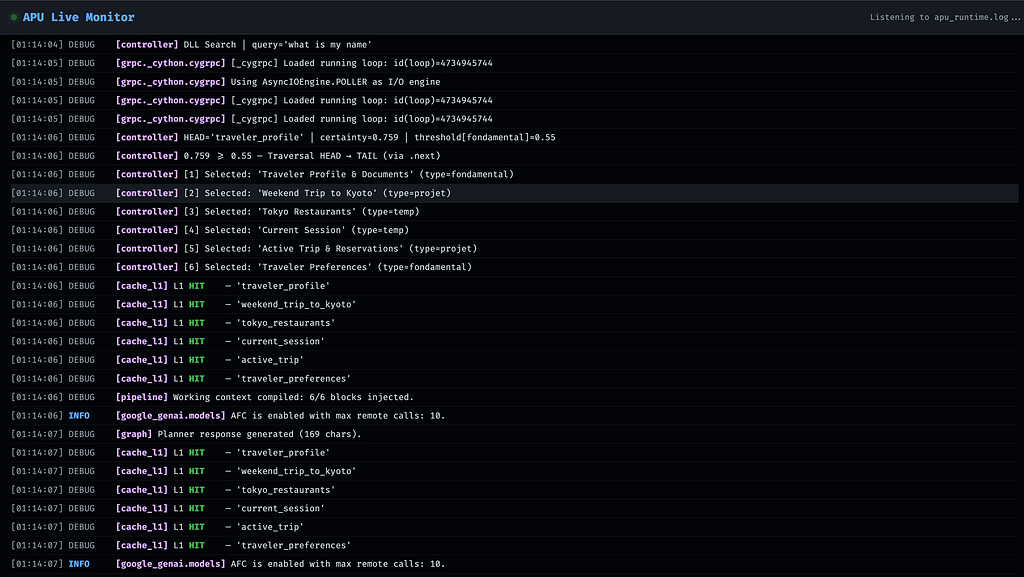Select '[3] Selected: Tokyo Restaurants' line
1024x577 pixels.
515,211
